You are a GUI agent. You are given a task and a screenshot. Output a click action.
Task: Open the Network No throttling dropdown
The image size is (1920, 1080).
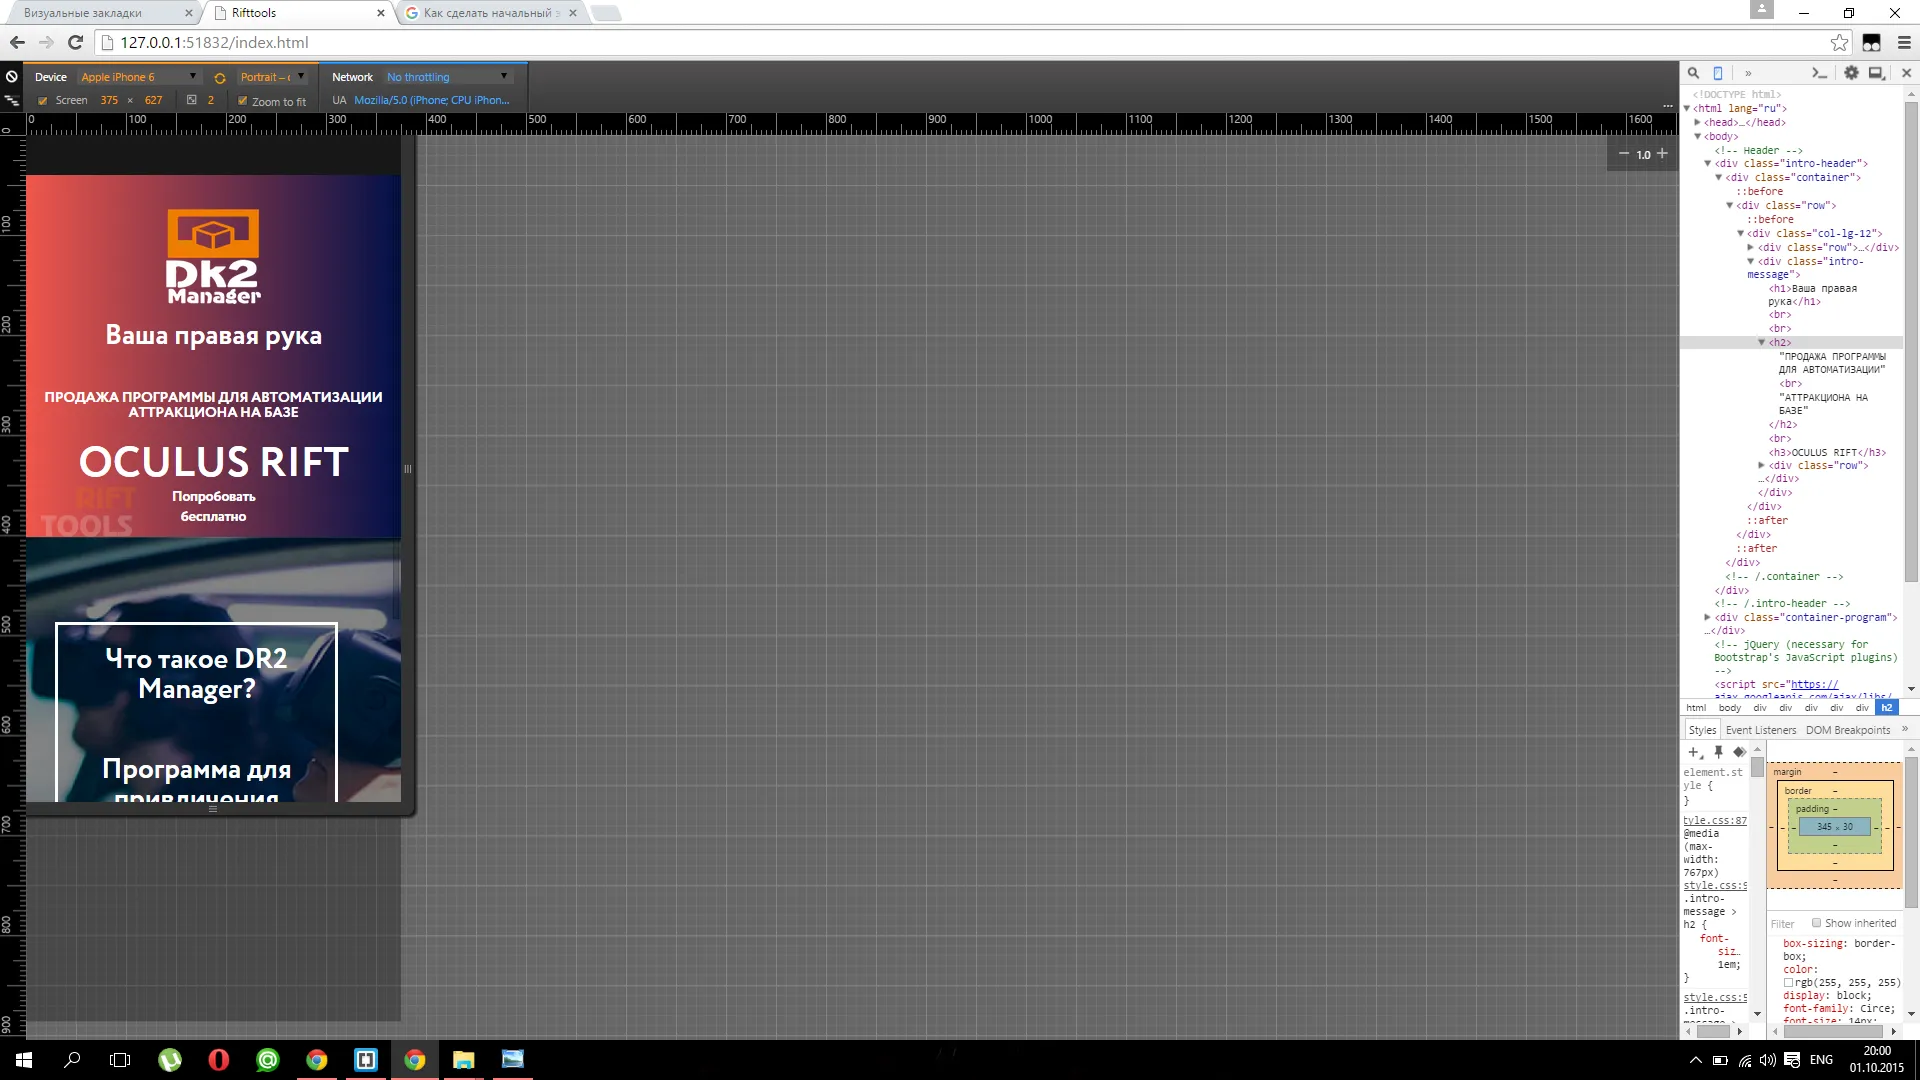coord(448,77)
